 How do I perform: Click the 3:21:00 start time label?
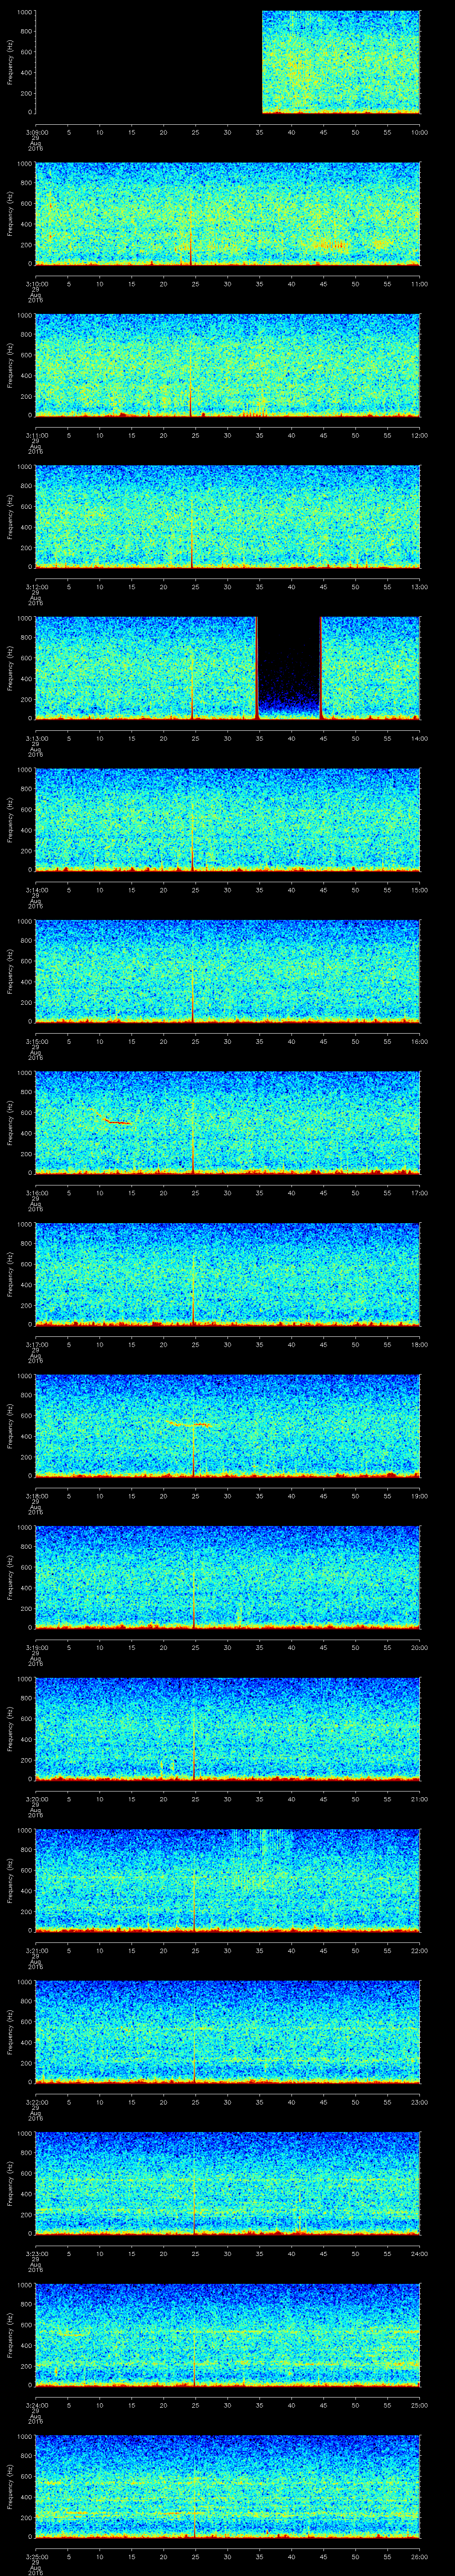click(x=36, y=1950)
